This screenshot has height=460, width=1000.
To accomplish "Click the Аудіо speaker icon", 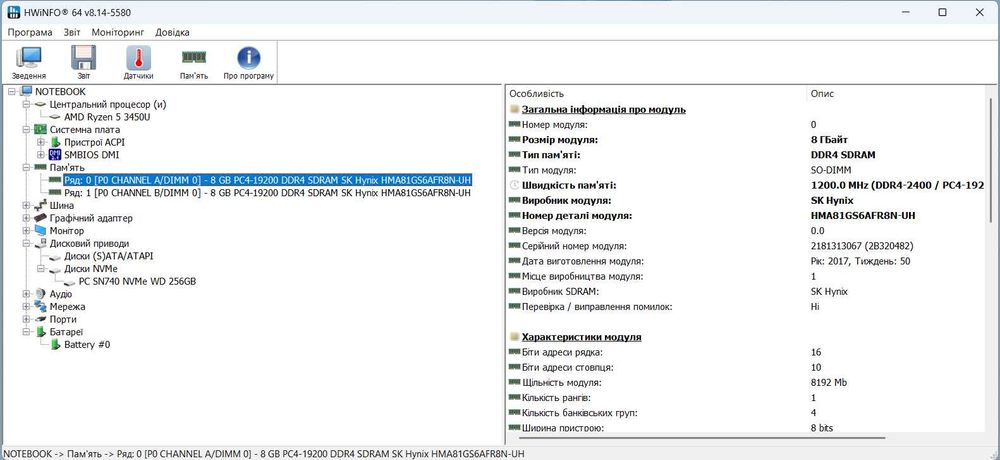I will tap(41, 293).
